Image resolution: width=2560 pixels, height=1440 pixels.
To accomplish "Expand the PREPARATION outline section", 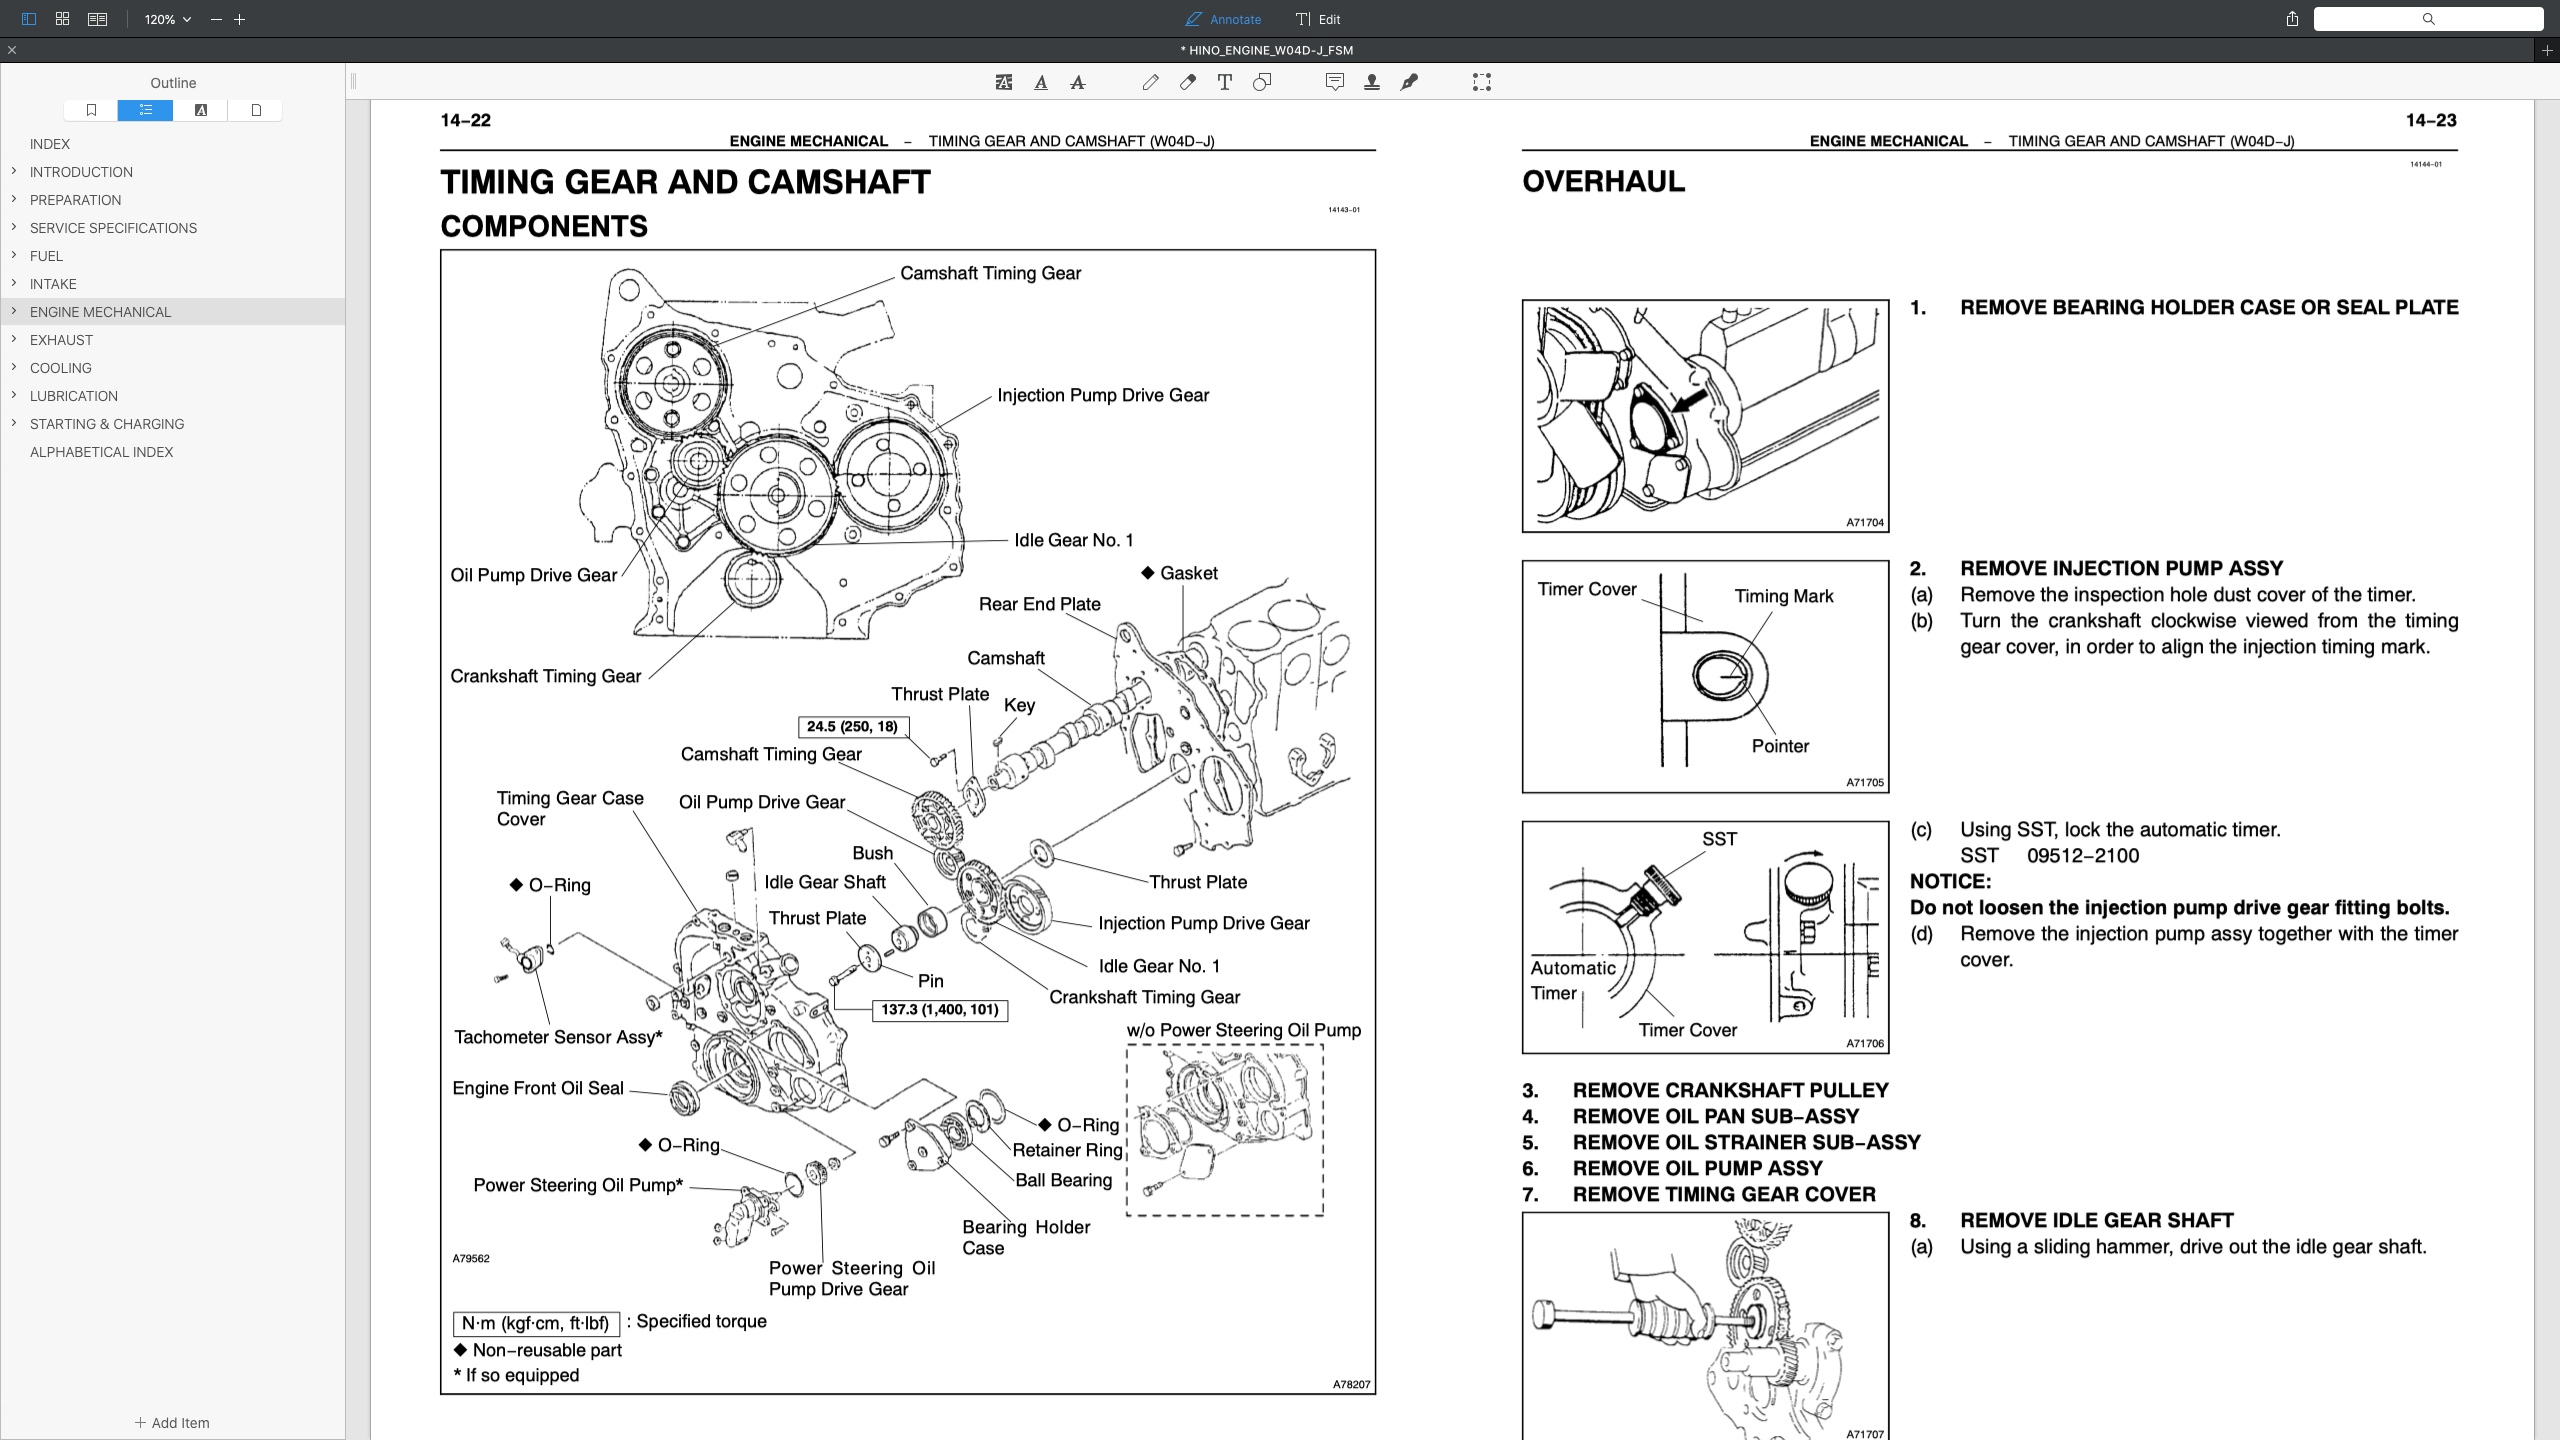I will point(14,200).
